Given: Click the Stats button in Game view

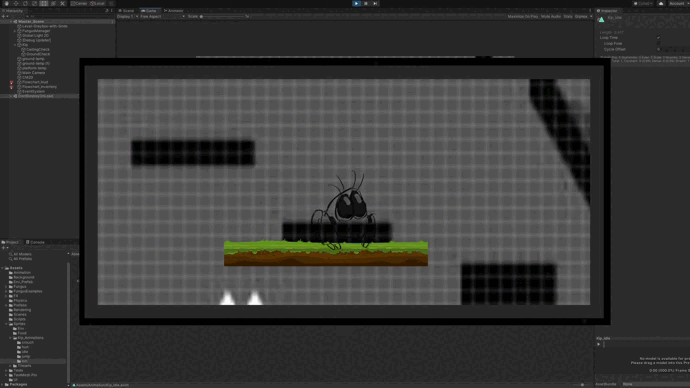Looking at the screenshot, I should pyautogui.click(x=568, y=17).
